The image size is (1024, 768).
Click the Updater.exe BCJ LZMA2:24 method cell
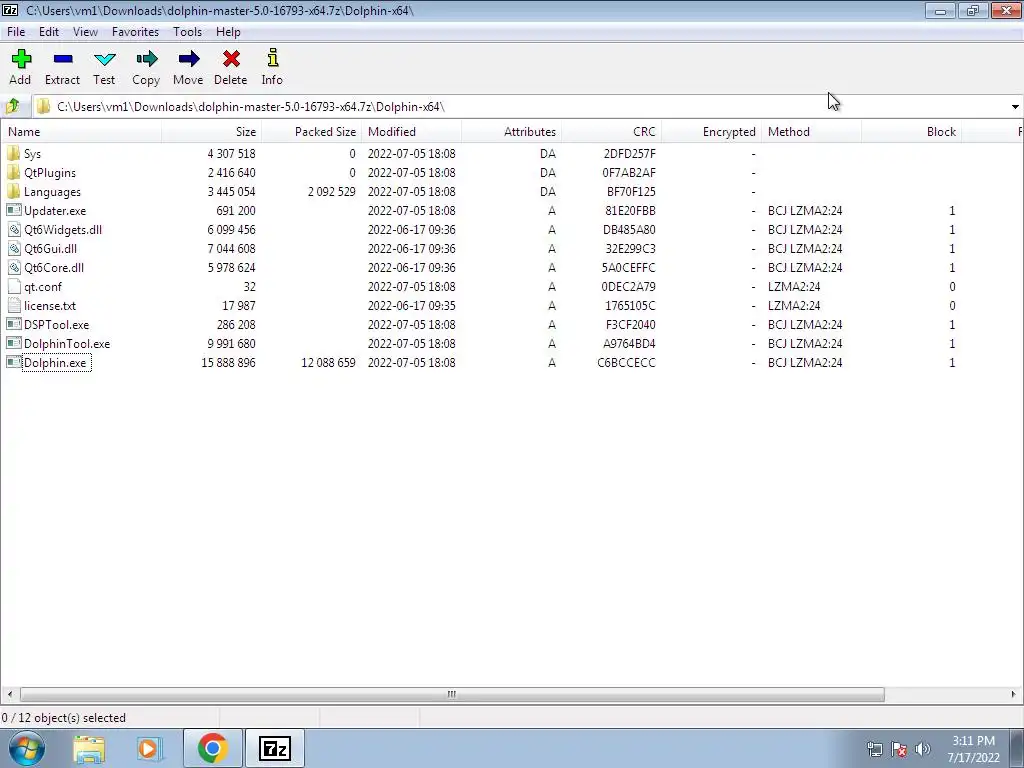(805, 210)
